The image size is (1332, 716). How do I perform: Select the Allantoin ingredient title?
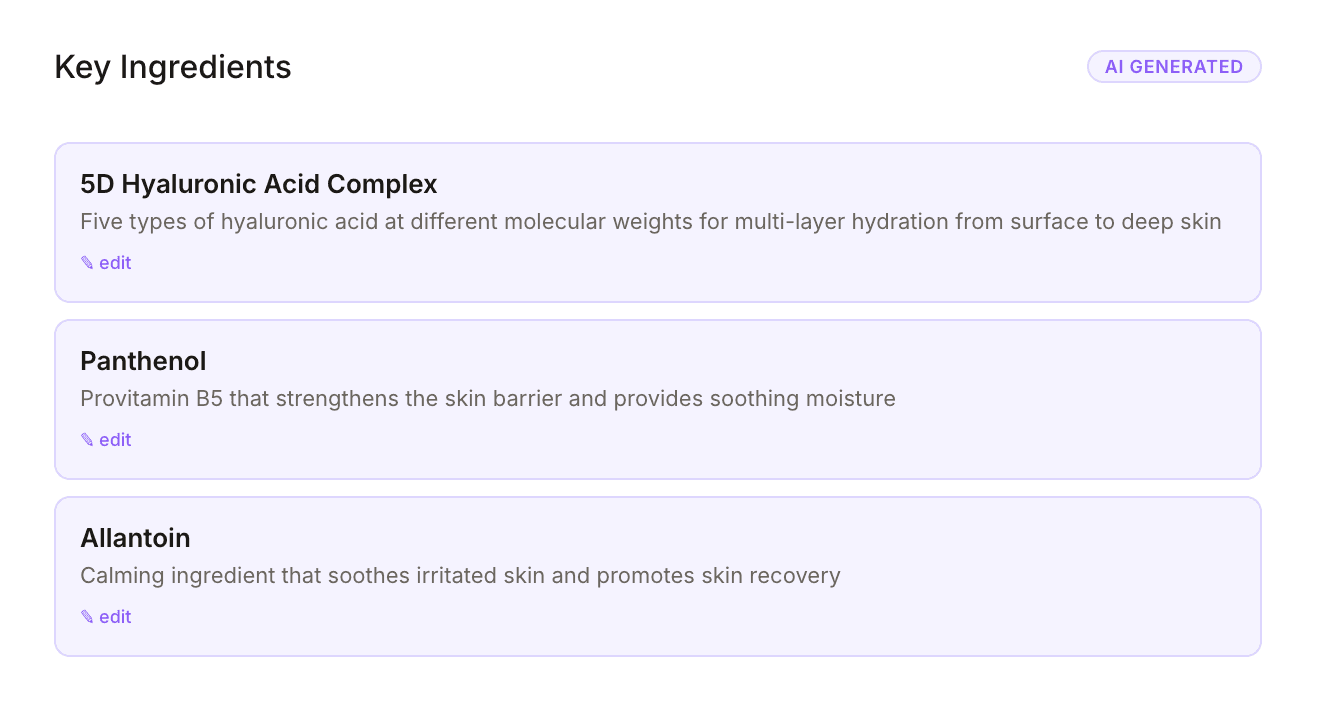[135, 538]
